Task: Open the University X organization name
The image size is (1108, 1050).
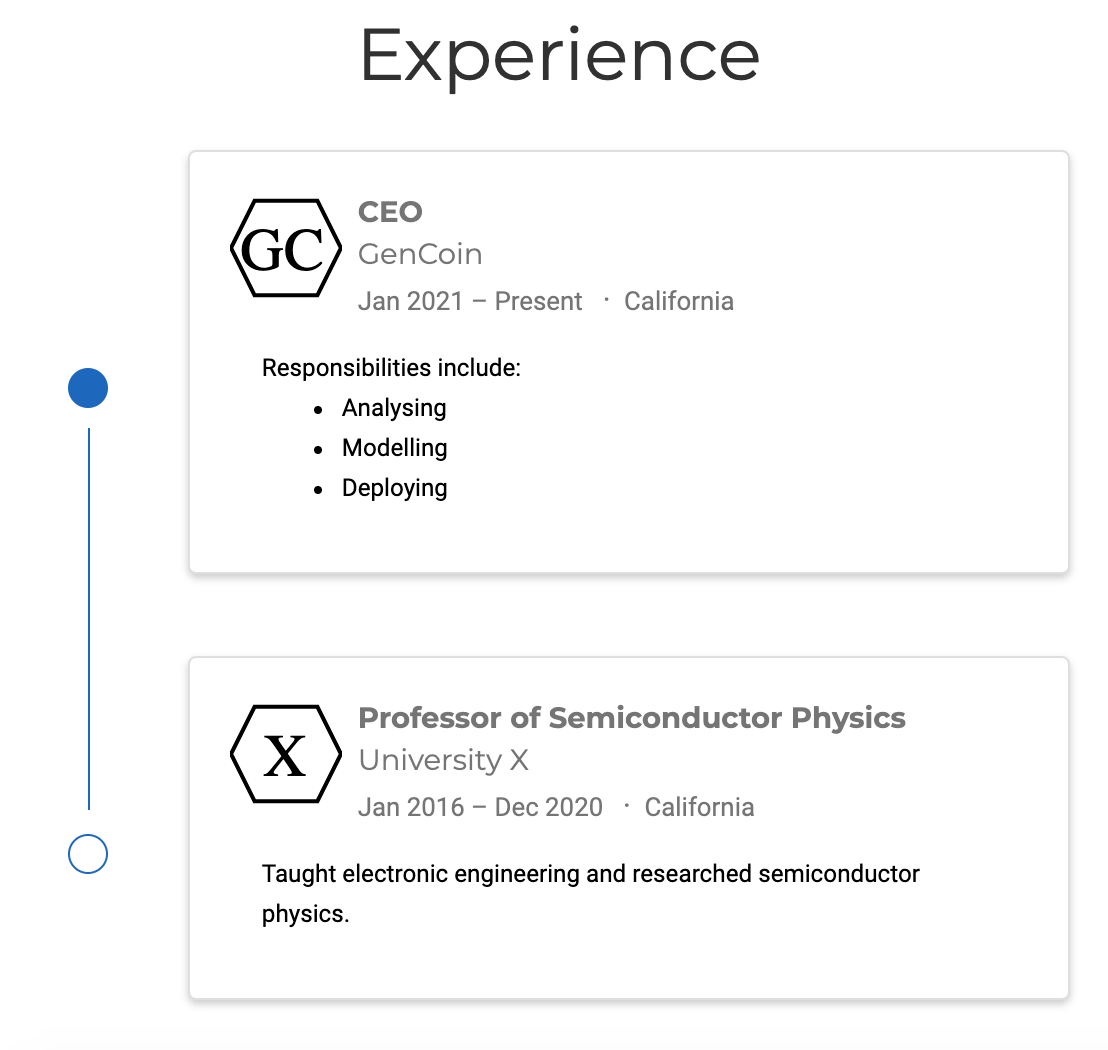Action: (x=443, y=760)
